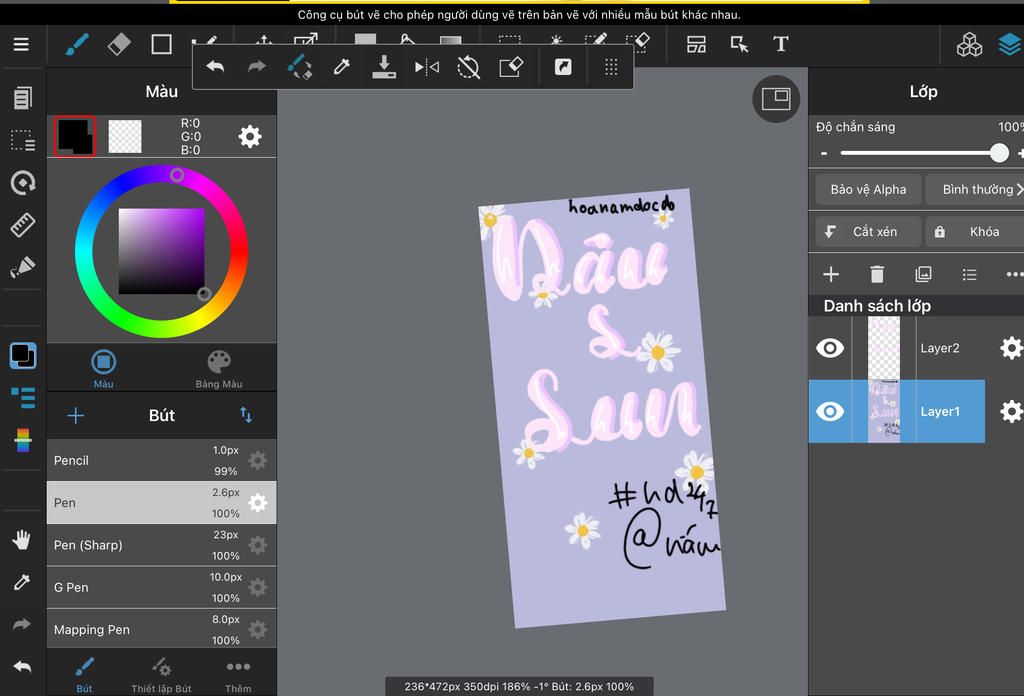Screen dimensions: 1024x696
Task: Undo using the floating toolbar arrow
Action: pos(216,67)
